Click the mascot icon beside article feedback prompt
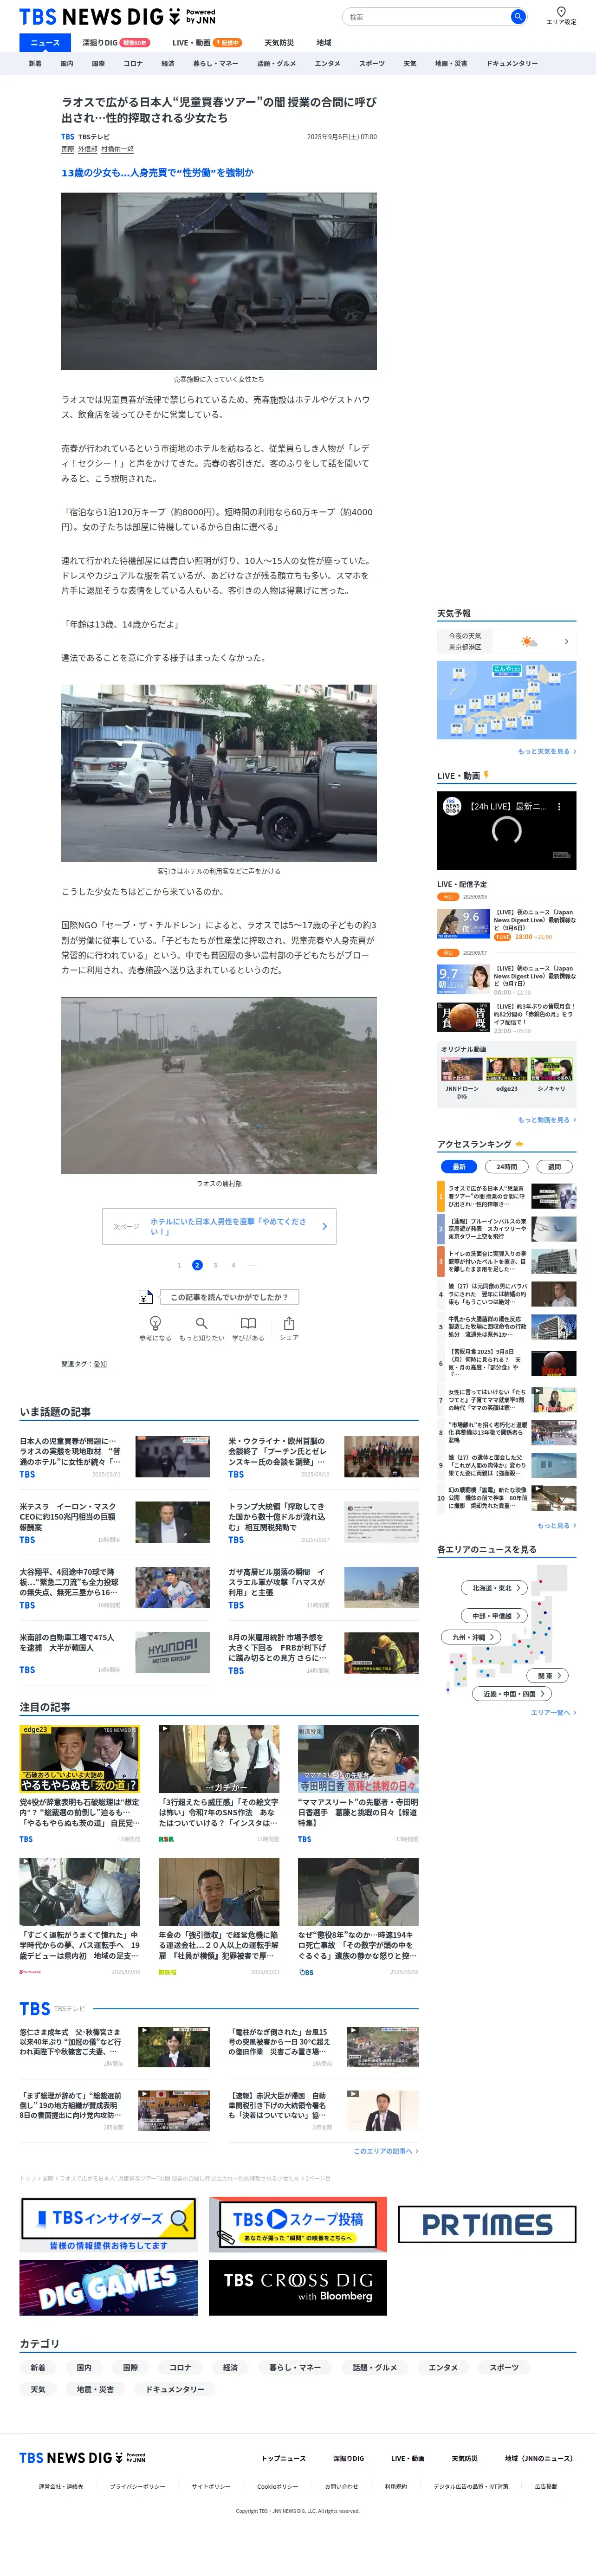Image resolution: width=596 pixels, height=2576 pixels. [146, 1297]
